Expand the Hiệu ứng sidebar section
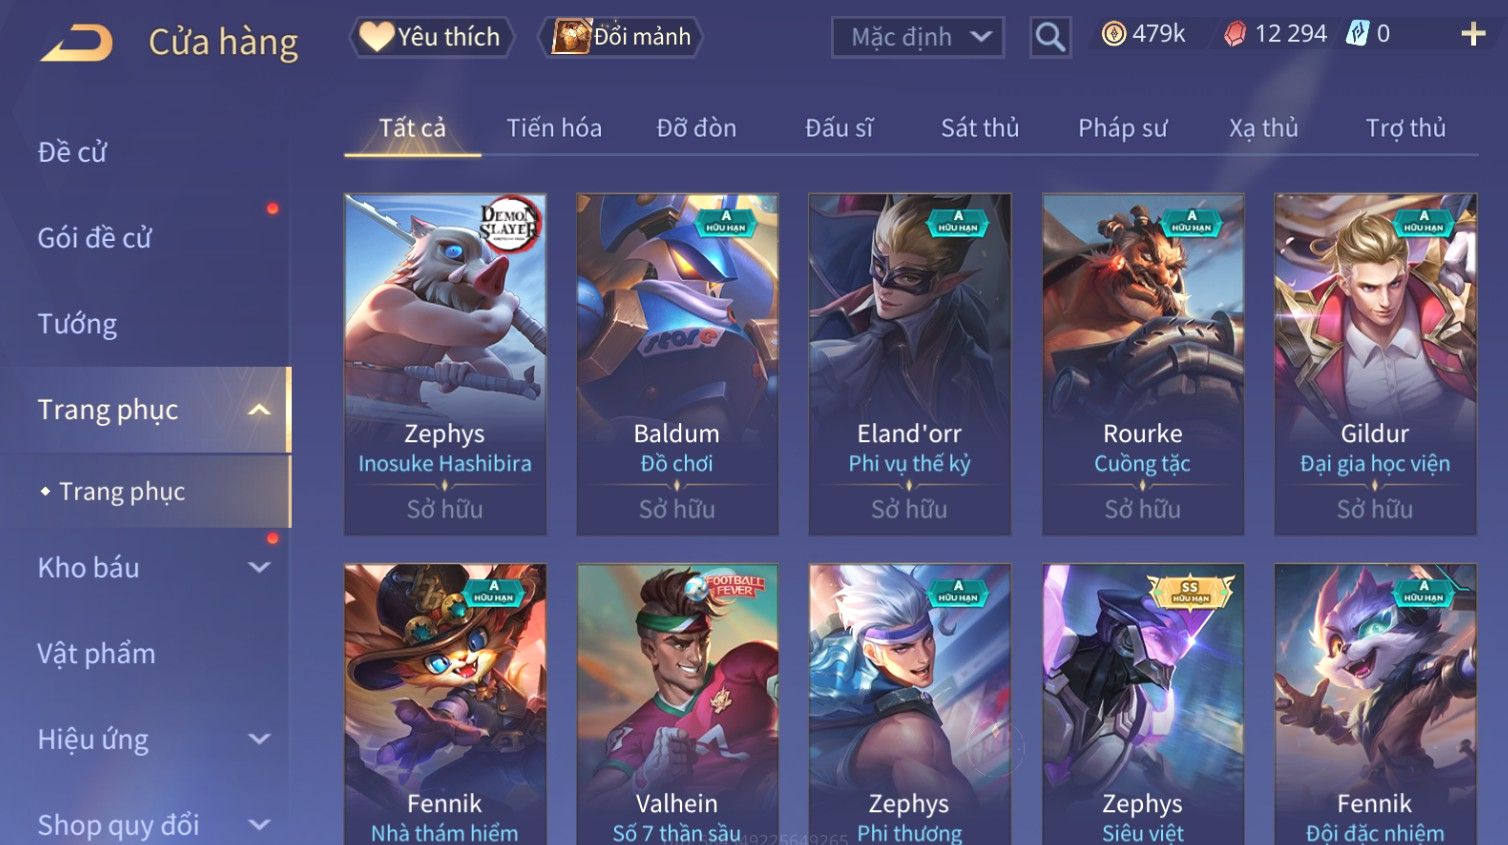The height and width of the screenshot is (845, 1508). pyautogui.click(x=259, y=739)
